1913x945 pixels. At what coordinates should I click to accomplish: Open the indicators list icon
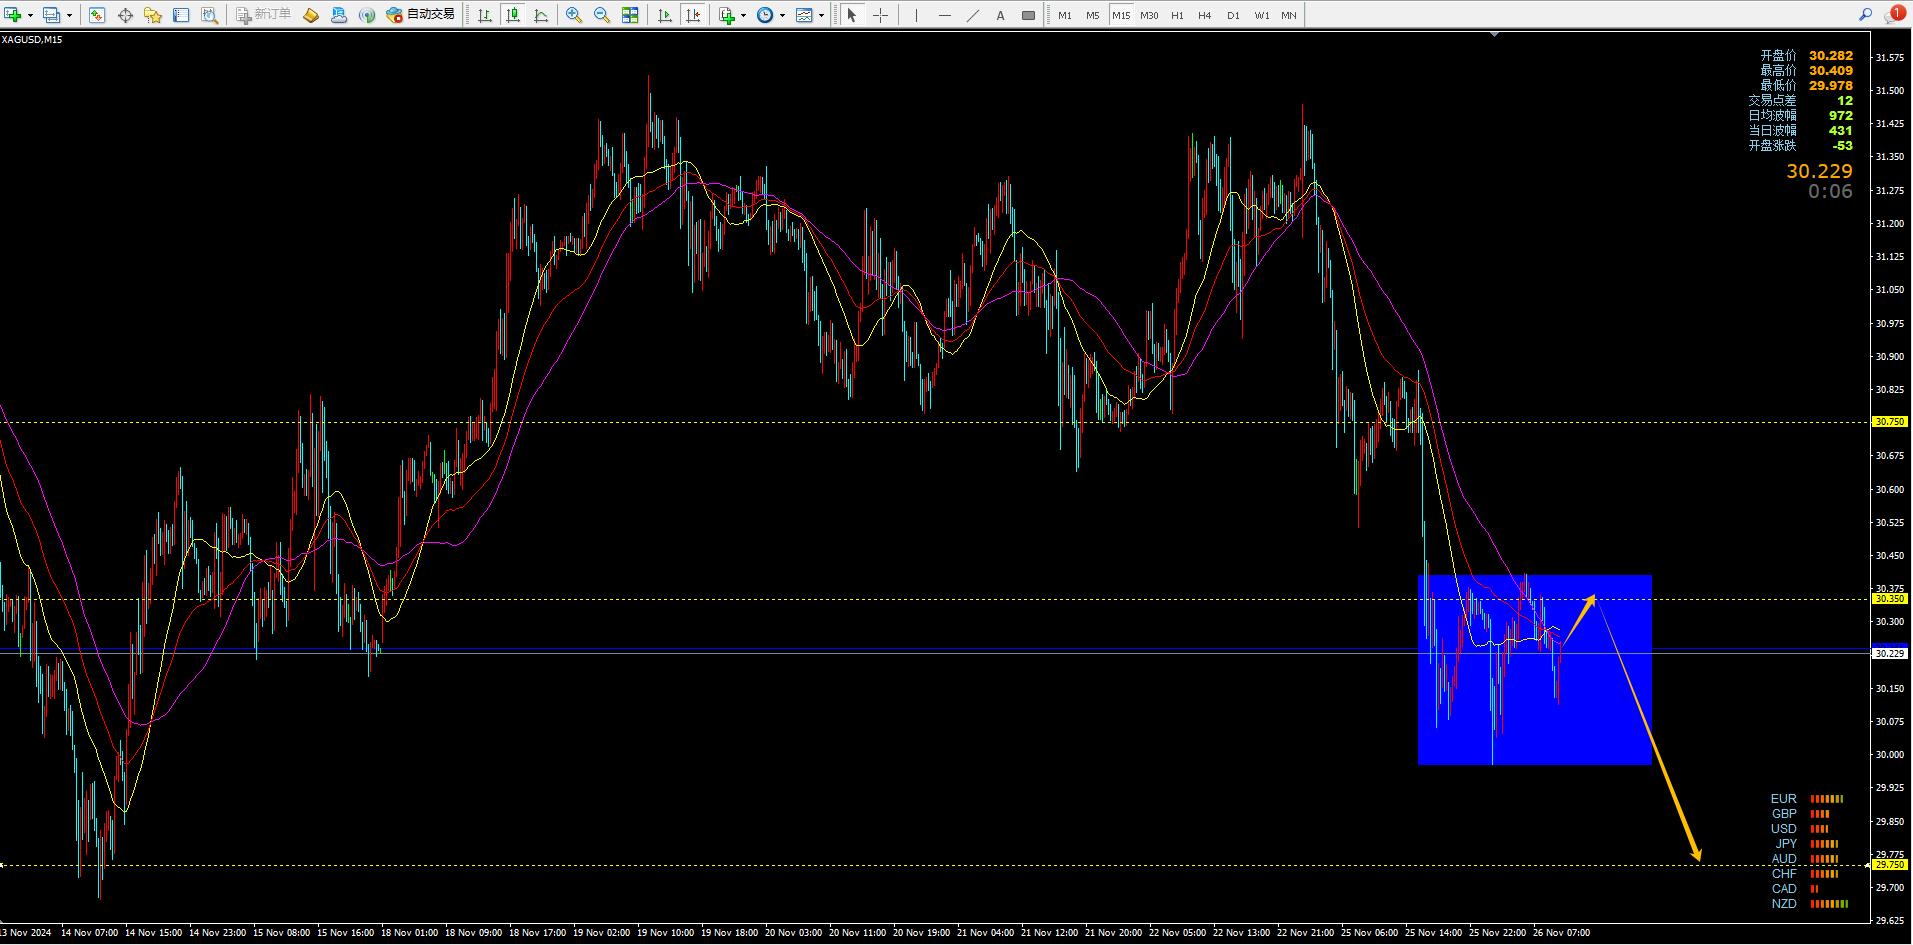pos(727,15)
